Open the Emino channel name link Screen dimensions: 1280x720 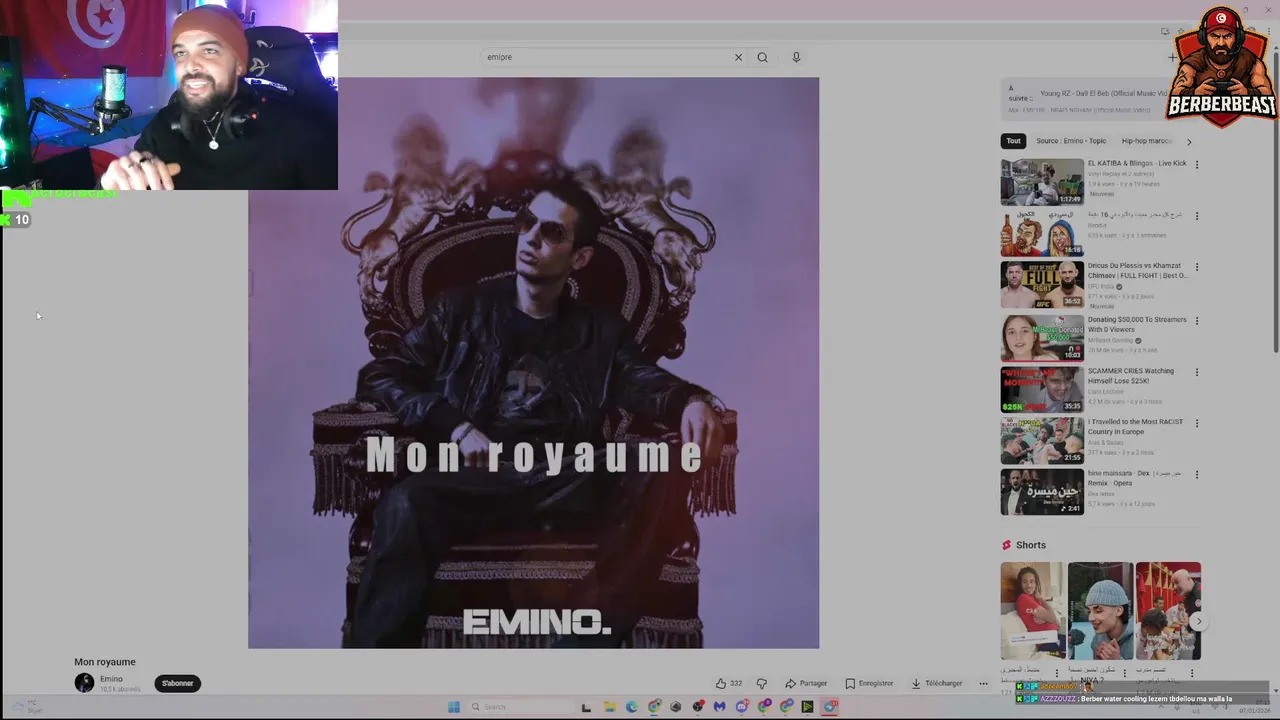[111, 679]
